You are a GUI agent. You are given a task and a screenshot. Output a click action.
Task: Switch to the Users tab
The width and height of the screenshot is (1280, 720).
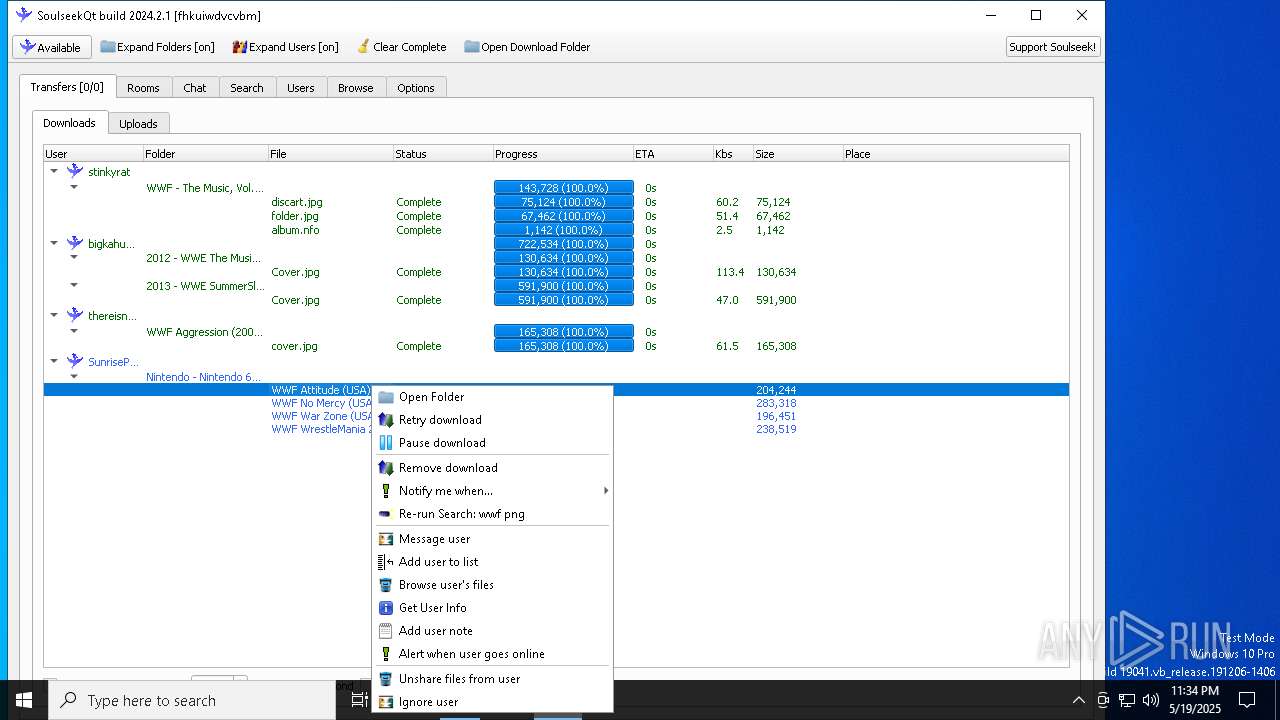pos(301,88)
